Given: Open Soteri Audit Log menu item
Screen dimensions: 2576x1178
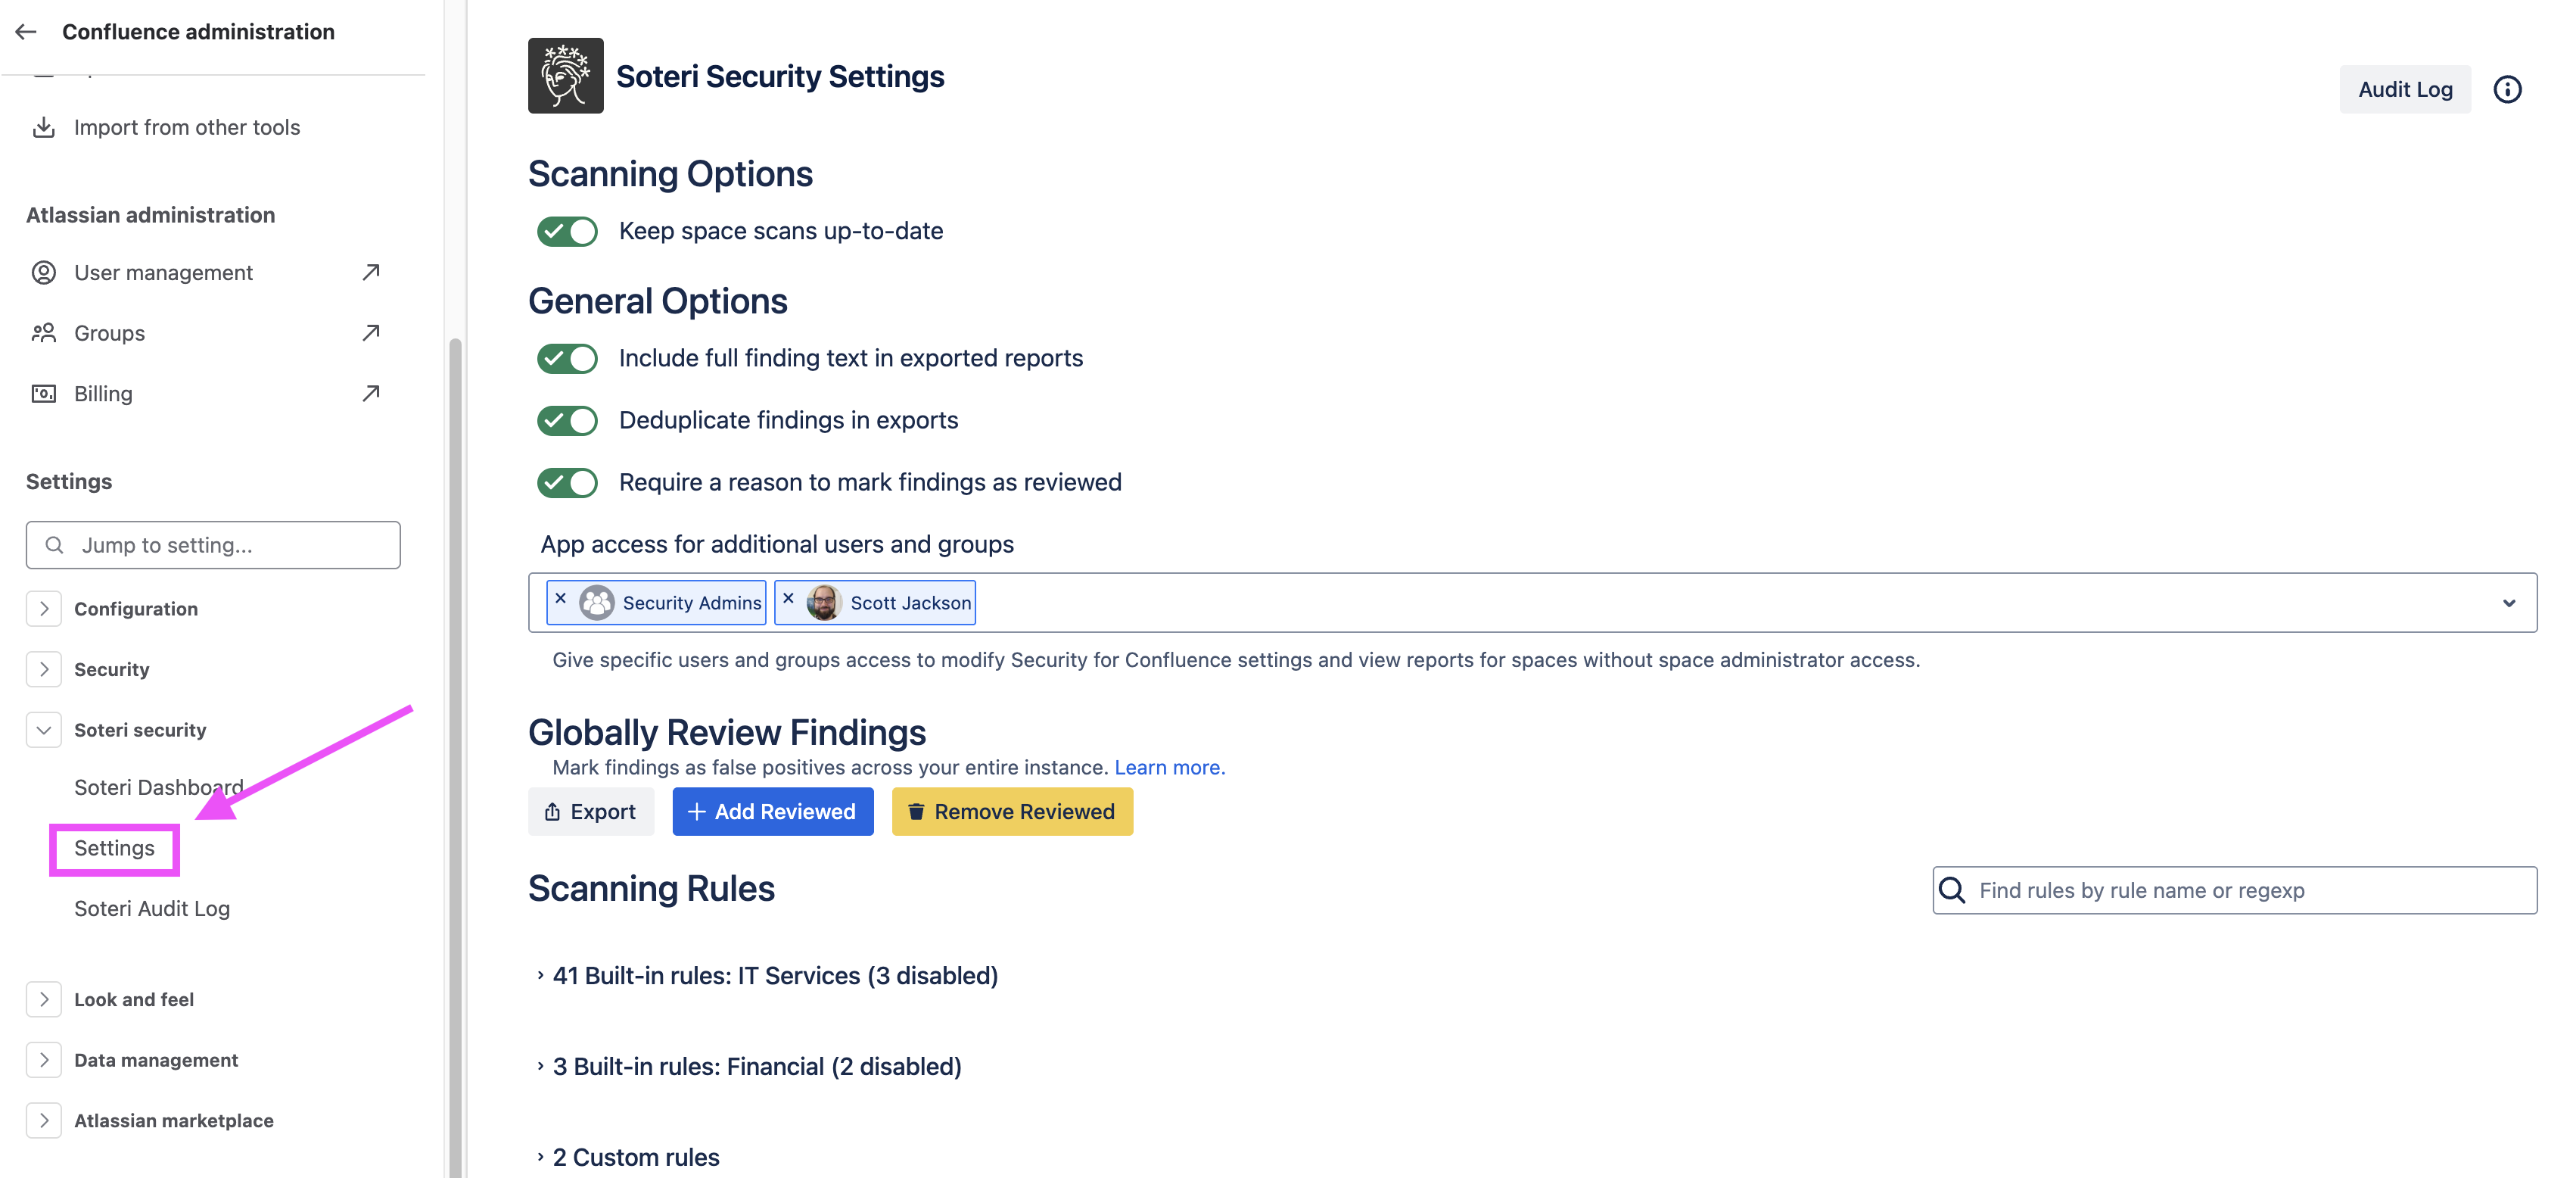Looking at the screenshot, I should pyautogui.click(x=152, y=908).
